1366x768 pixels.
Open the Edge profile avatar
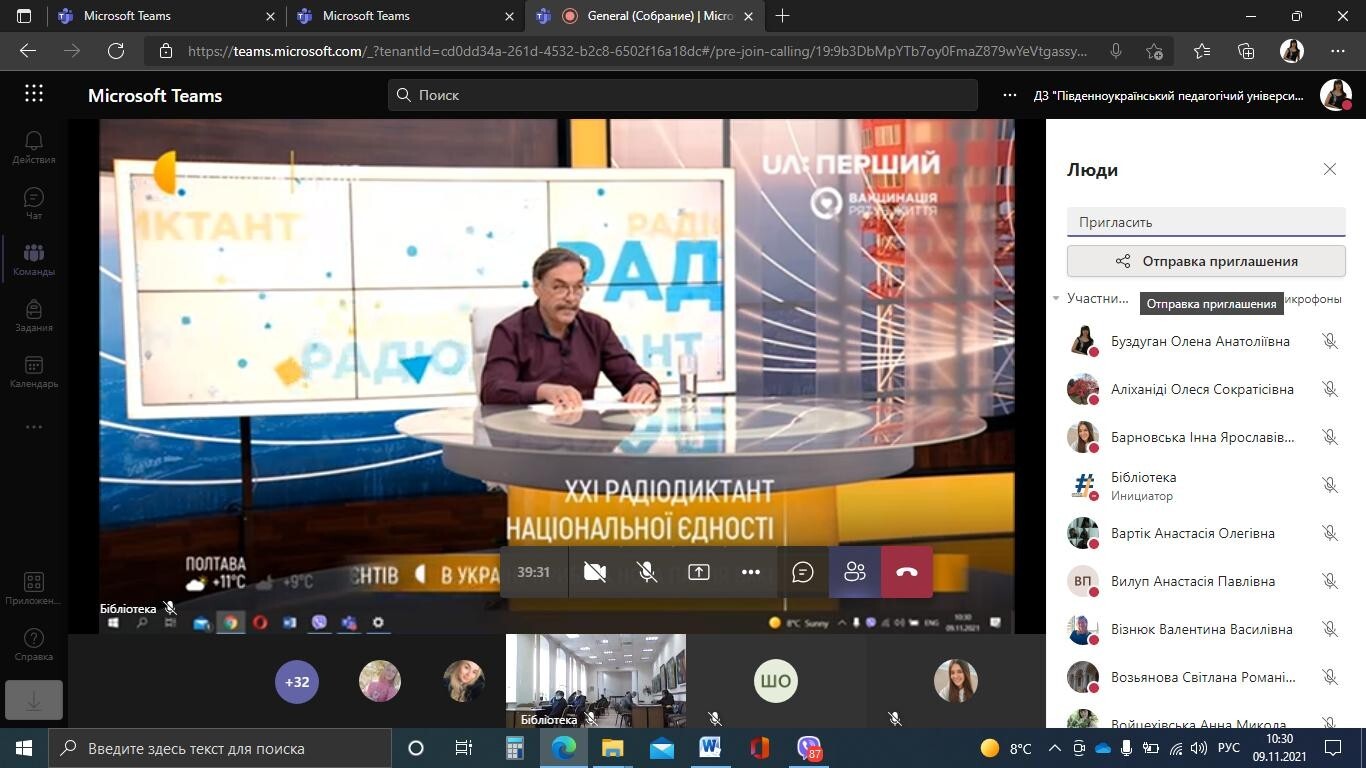click(x=1292, y=51)
